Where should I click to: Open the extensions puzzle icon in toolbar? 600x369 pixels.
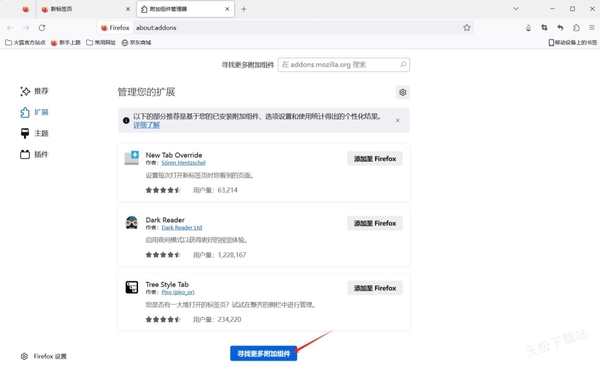tap(576, 28)
